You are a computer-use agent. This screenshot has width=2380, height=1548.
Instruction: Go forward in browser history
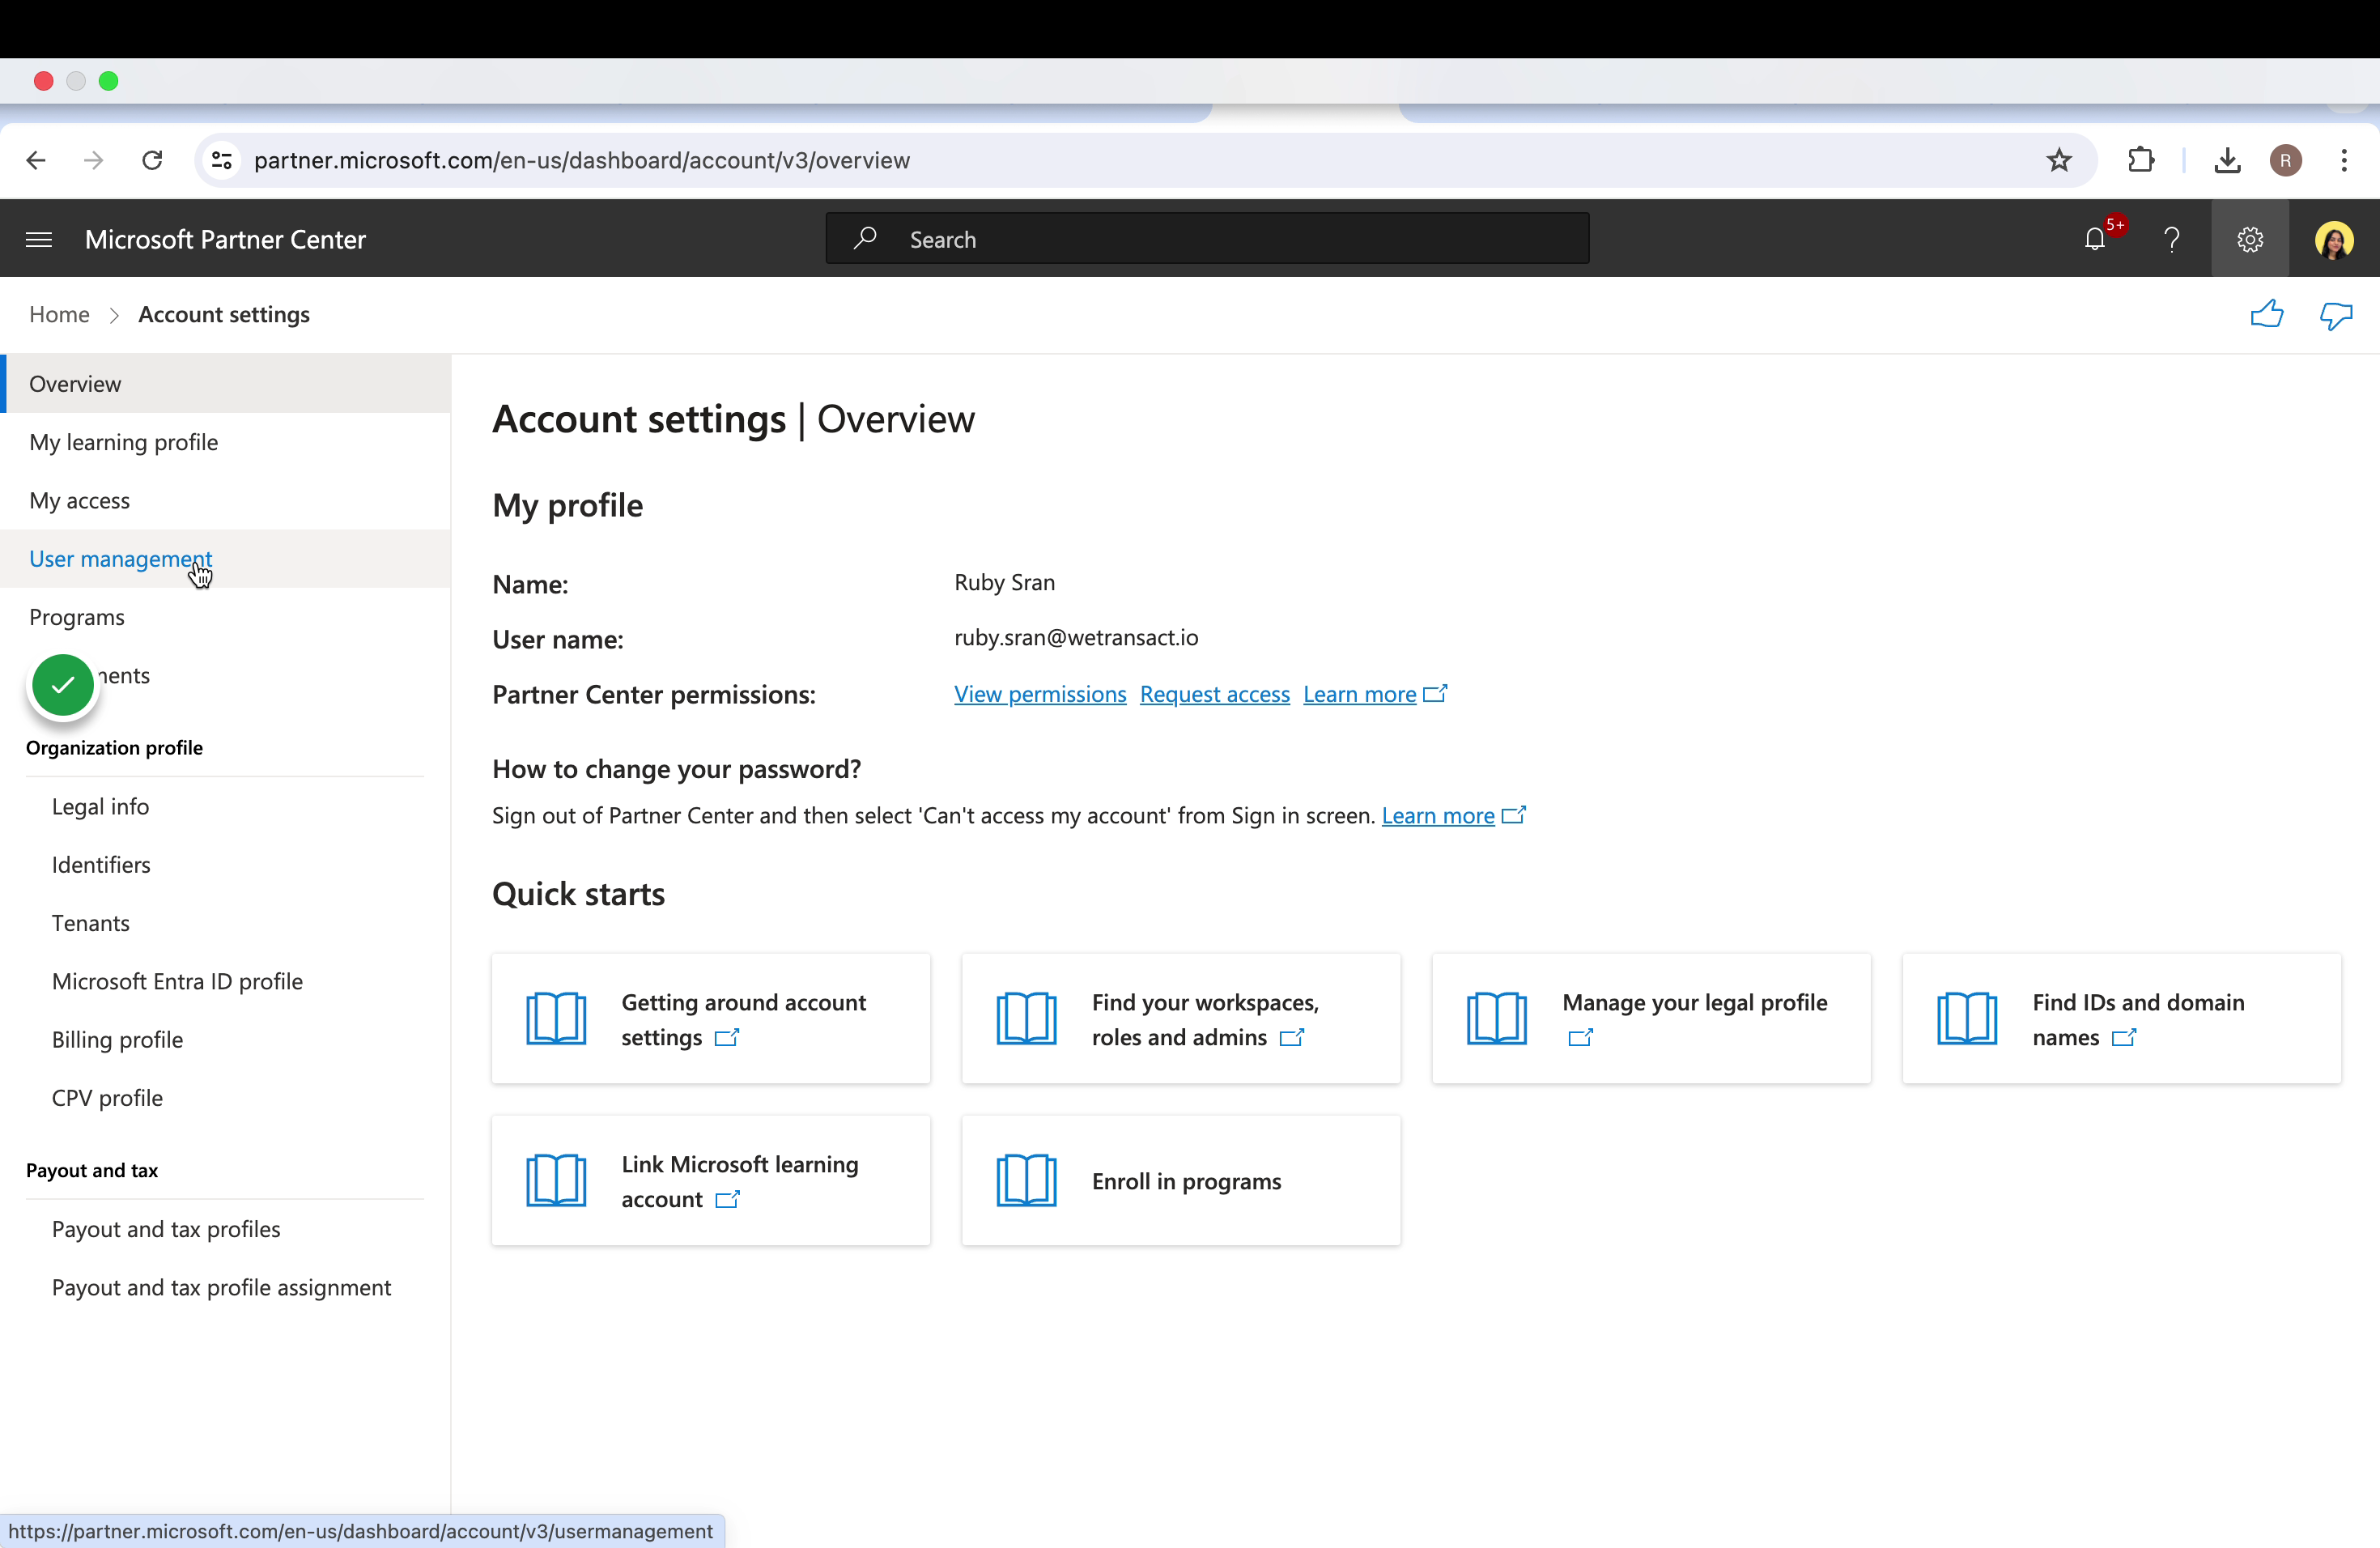pyautogui.click(x=94, y=160)
